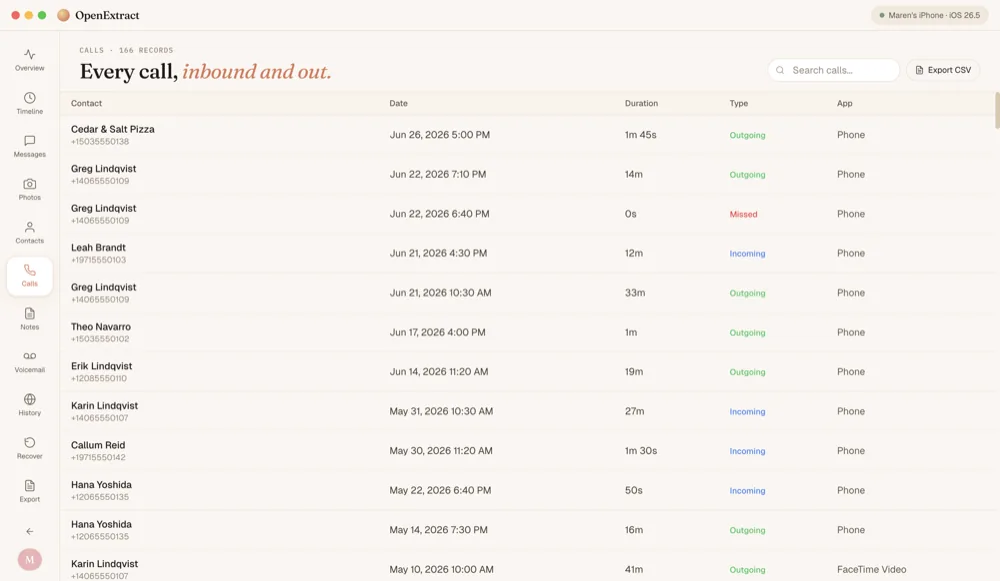Click the OpenExtract app logo
This screenshot has width=1000, height=581.
(x=63, y=15)
